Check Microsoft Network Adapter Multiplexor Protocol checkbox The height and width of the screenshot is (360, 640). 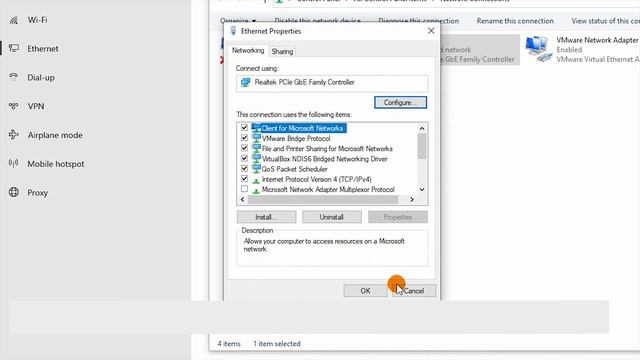[x=244, y=189]
